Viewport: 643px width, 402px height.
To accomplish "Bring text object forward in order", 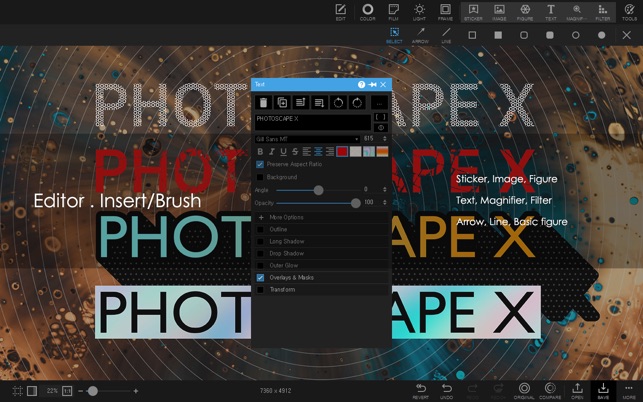I will click(301, 103).
